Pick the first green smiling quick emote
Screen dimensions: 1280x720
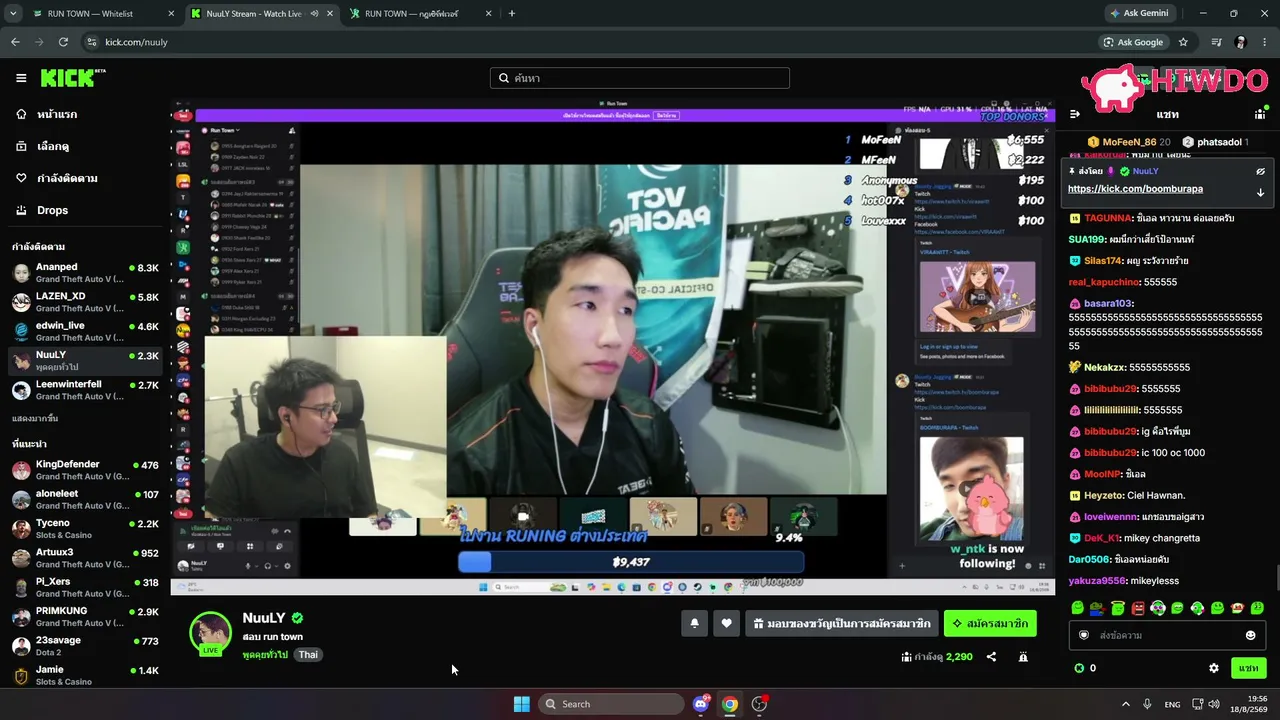click(x=1077, y=608)
